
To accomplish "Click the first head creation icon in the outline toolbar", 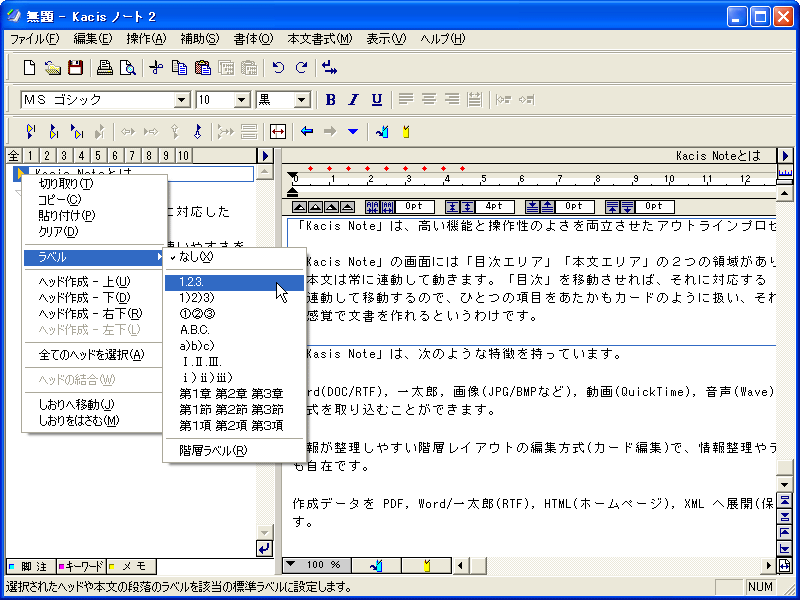I will click(x=31, y=132).
